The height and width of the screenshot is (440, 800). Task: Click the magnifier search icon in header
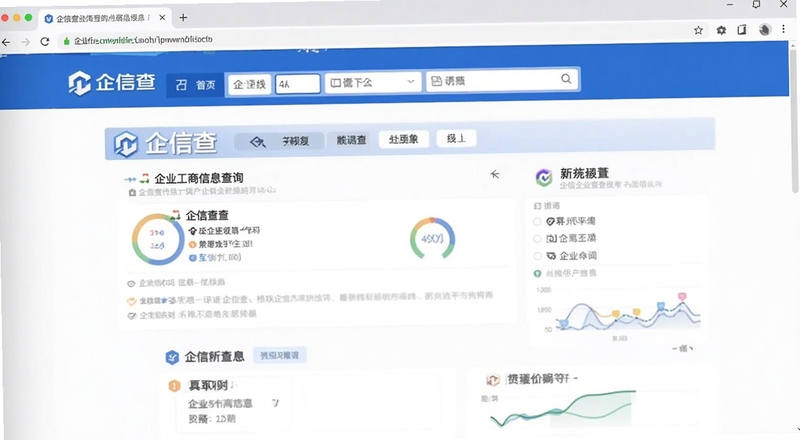point(566,79)
